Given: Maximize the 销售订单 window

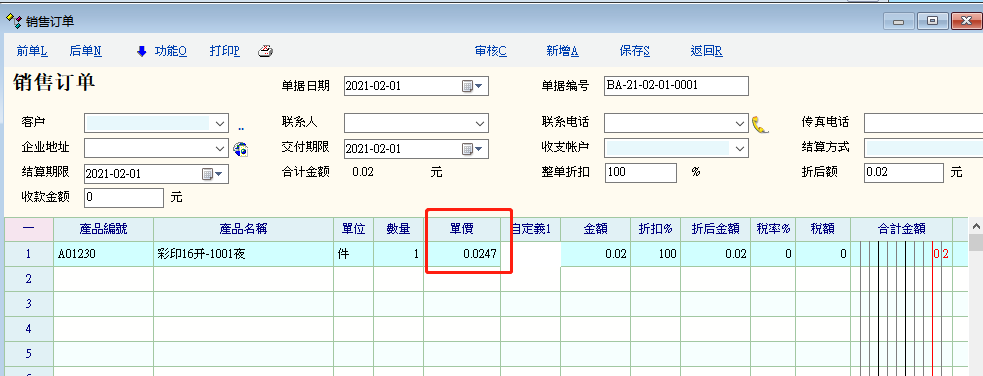Looking at the screenshot, I should tap(933, 21).
